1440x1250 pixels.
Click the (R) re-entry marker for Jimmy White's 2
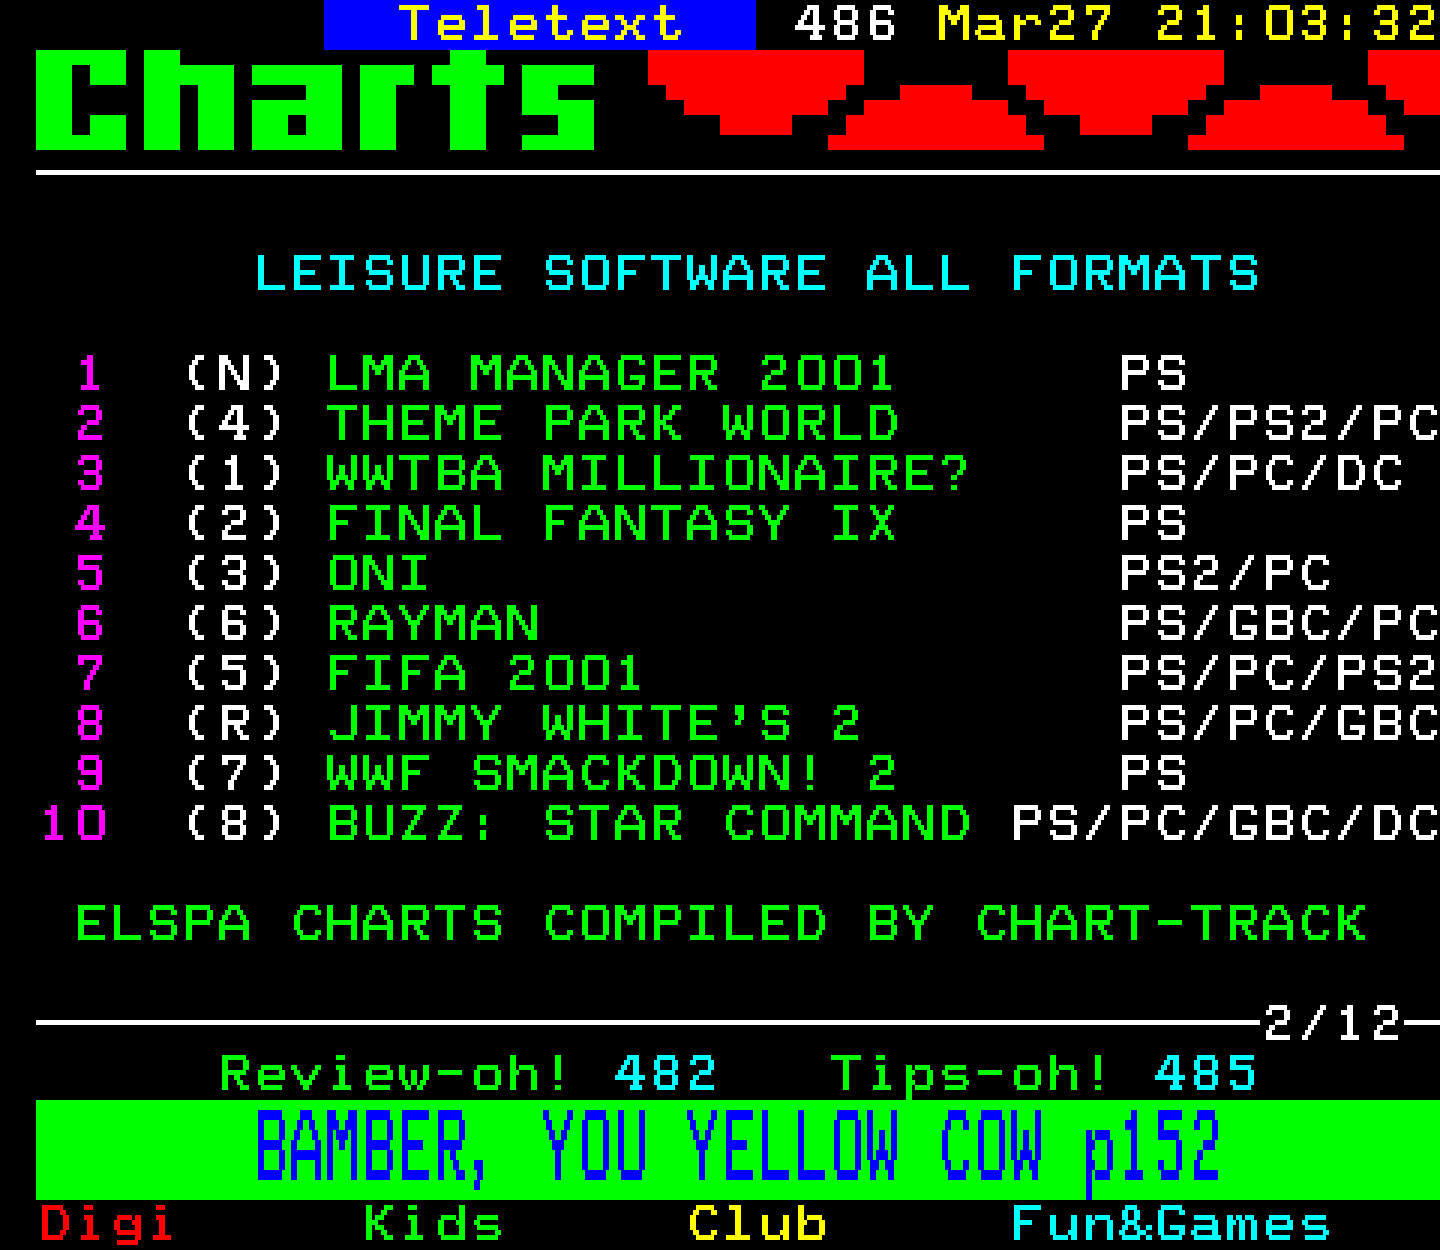235,724
